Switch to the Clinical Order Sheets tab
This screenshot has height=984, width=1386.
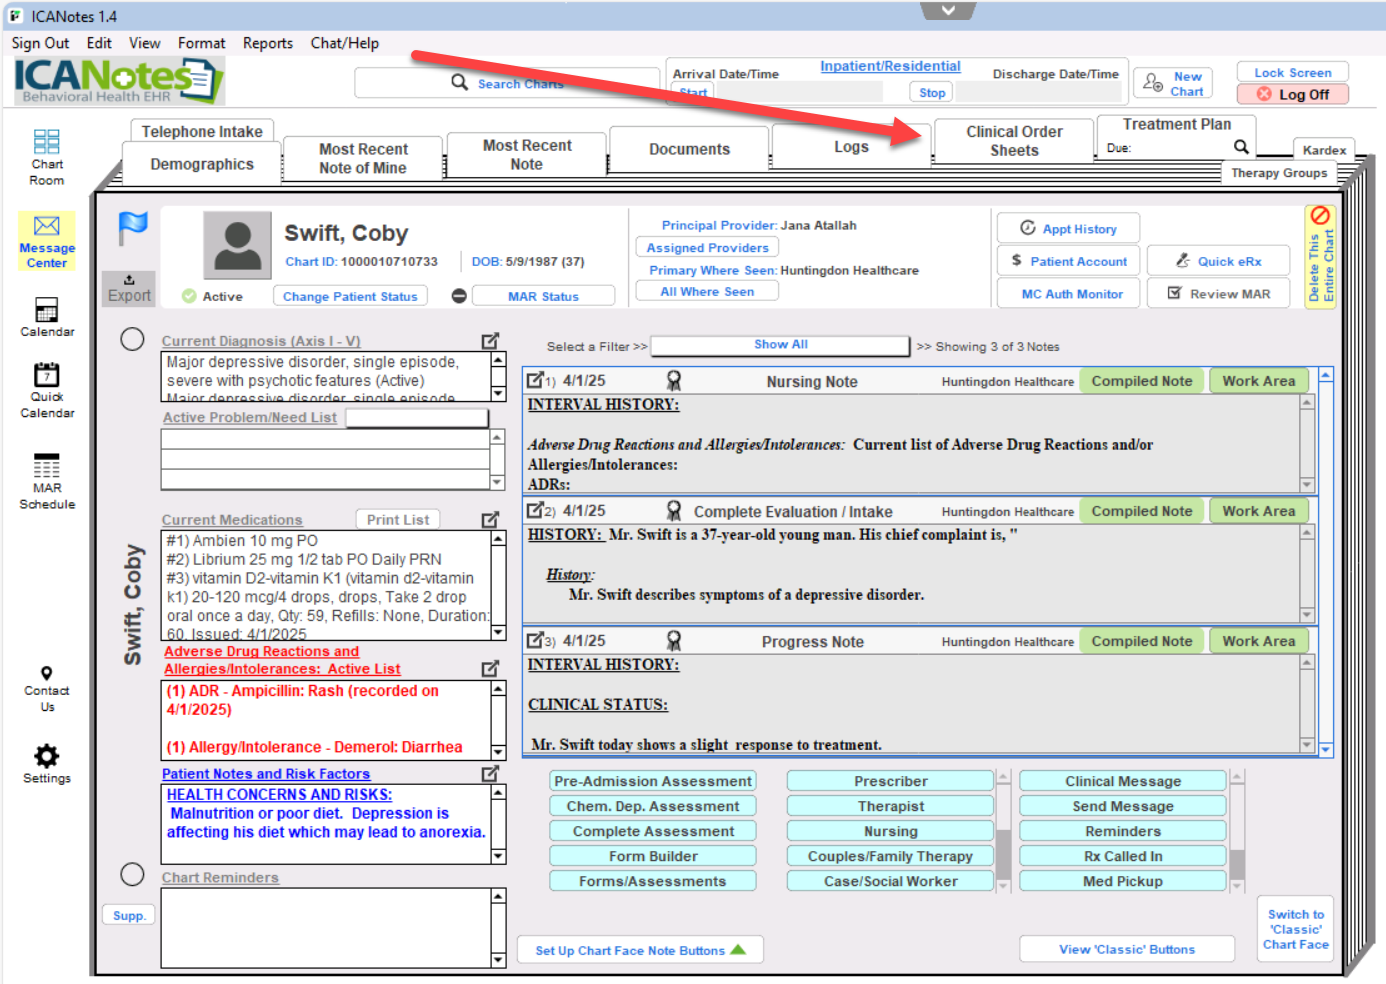[1014, 141]
